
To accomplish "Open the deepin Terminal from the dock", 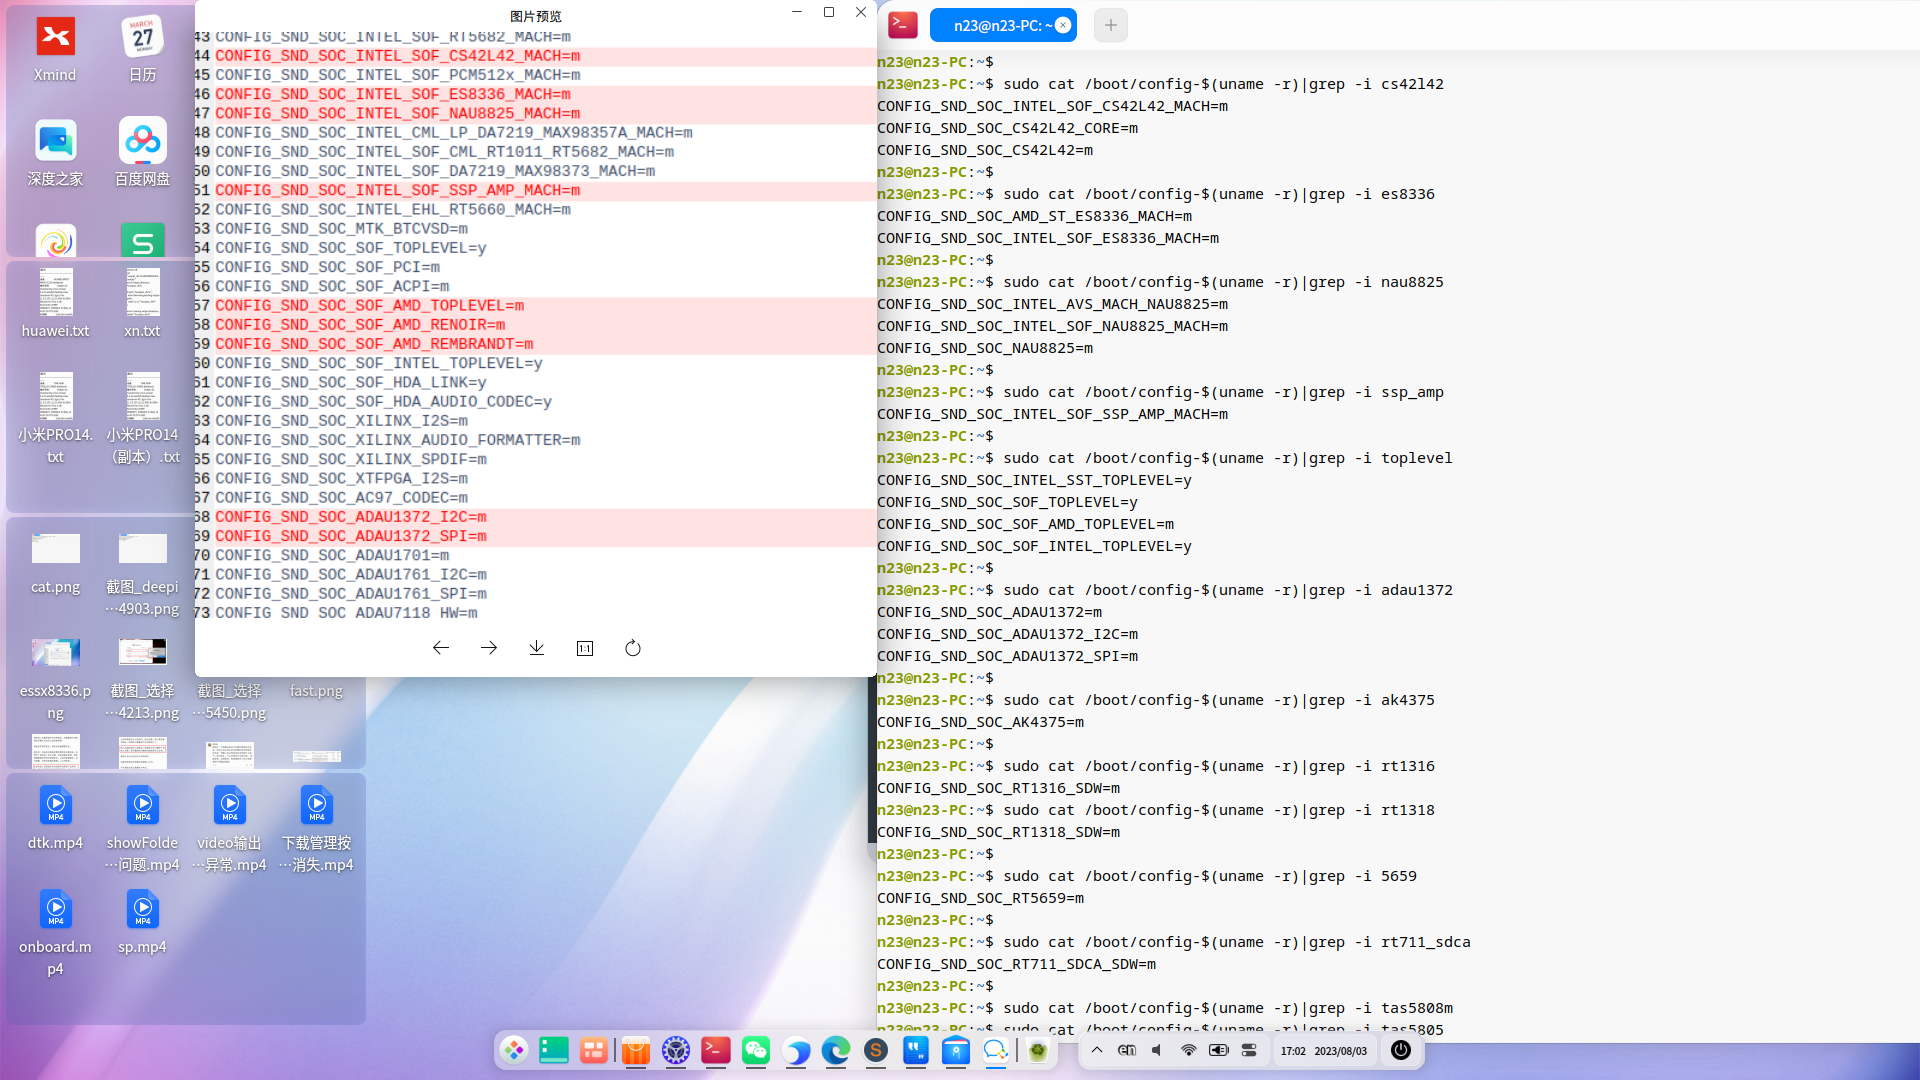I will (x=715, y=1051).
